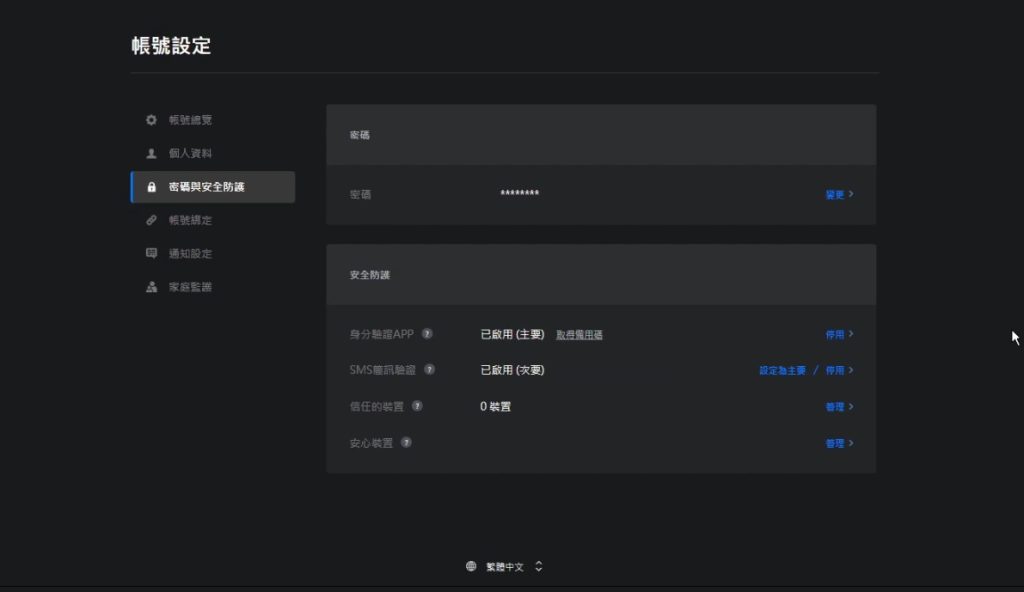This screenshot has width=1024, height=592.
Task: Click the 身分驗證APP row label
Action: click(381, 335)
